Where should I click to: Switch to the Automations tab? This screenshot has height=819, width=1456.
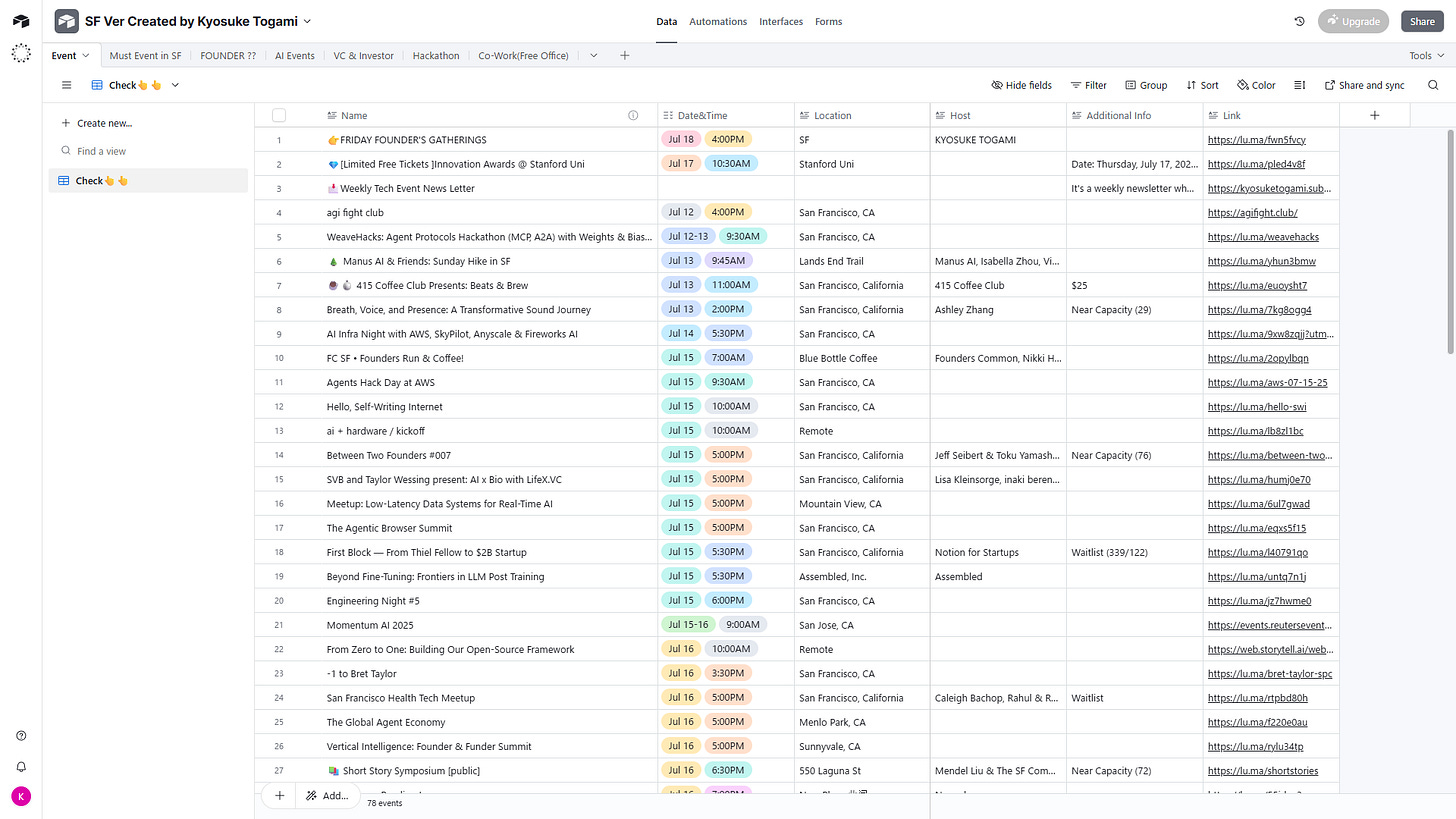(x=718, y=21)
